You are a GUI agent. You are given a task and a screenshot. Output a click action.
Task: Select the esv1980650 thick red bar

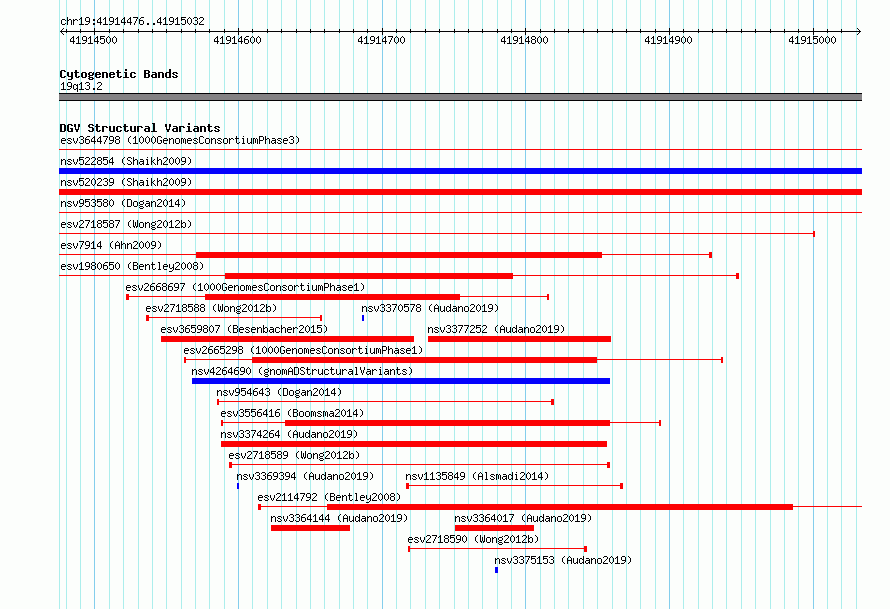tap(369, 276)
